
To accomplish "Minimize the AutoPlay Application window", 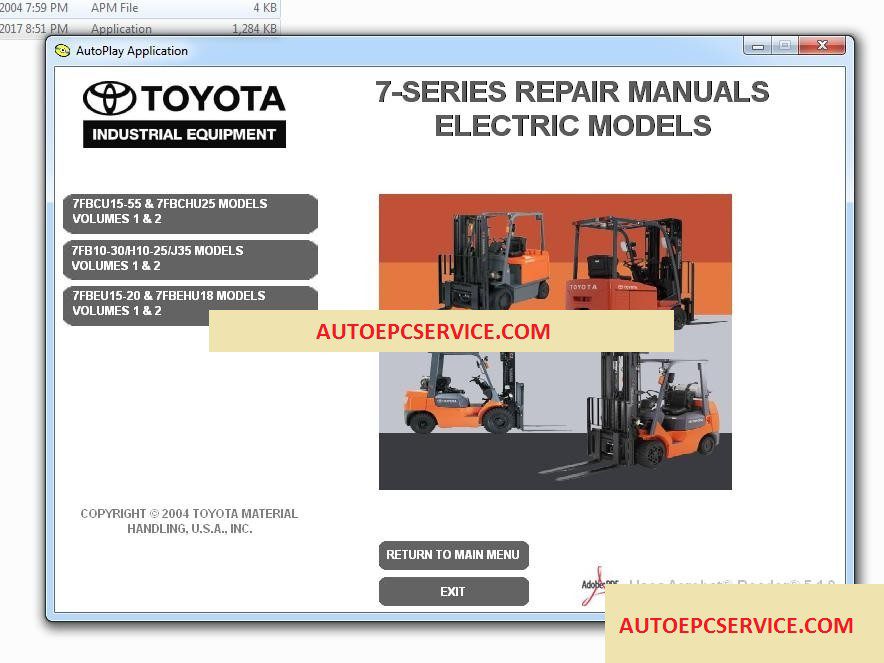I will tap(758, 46).
